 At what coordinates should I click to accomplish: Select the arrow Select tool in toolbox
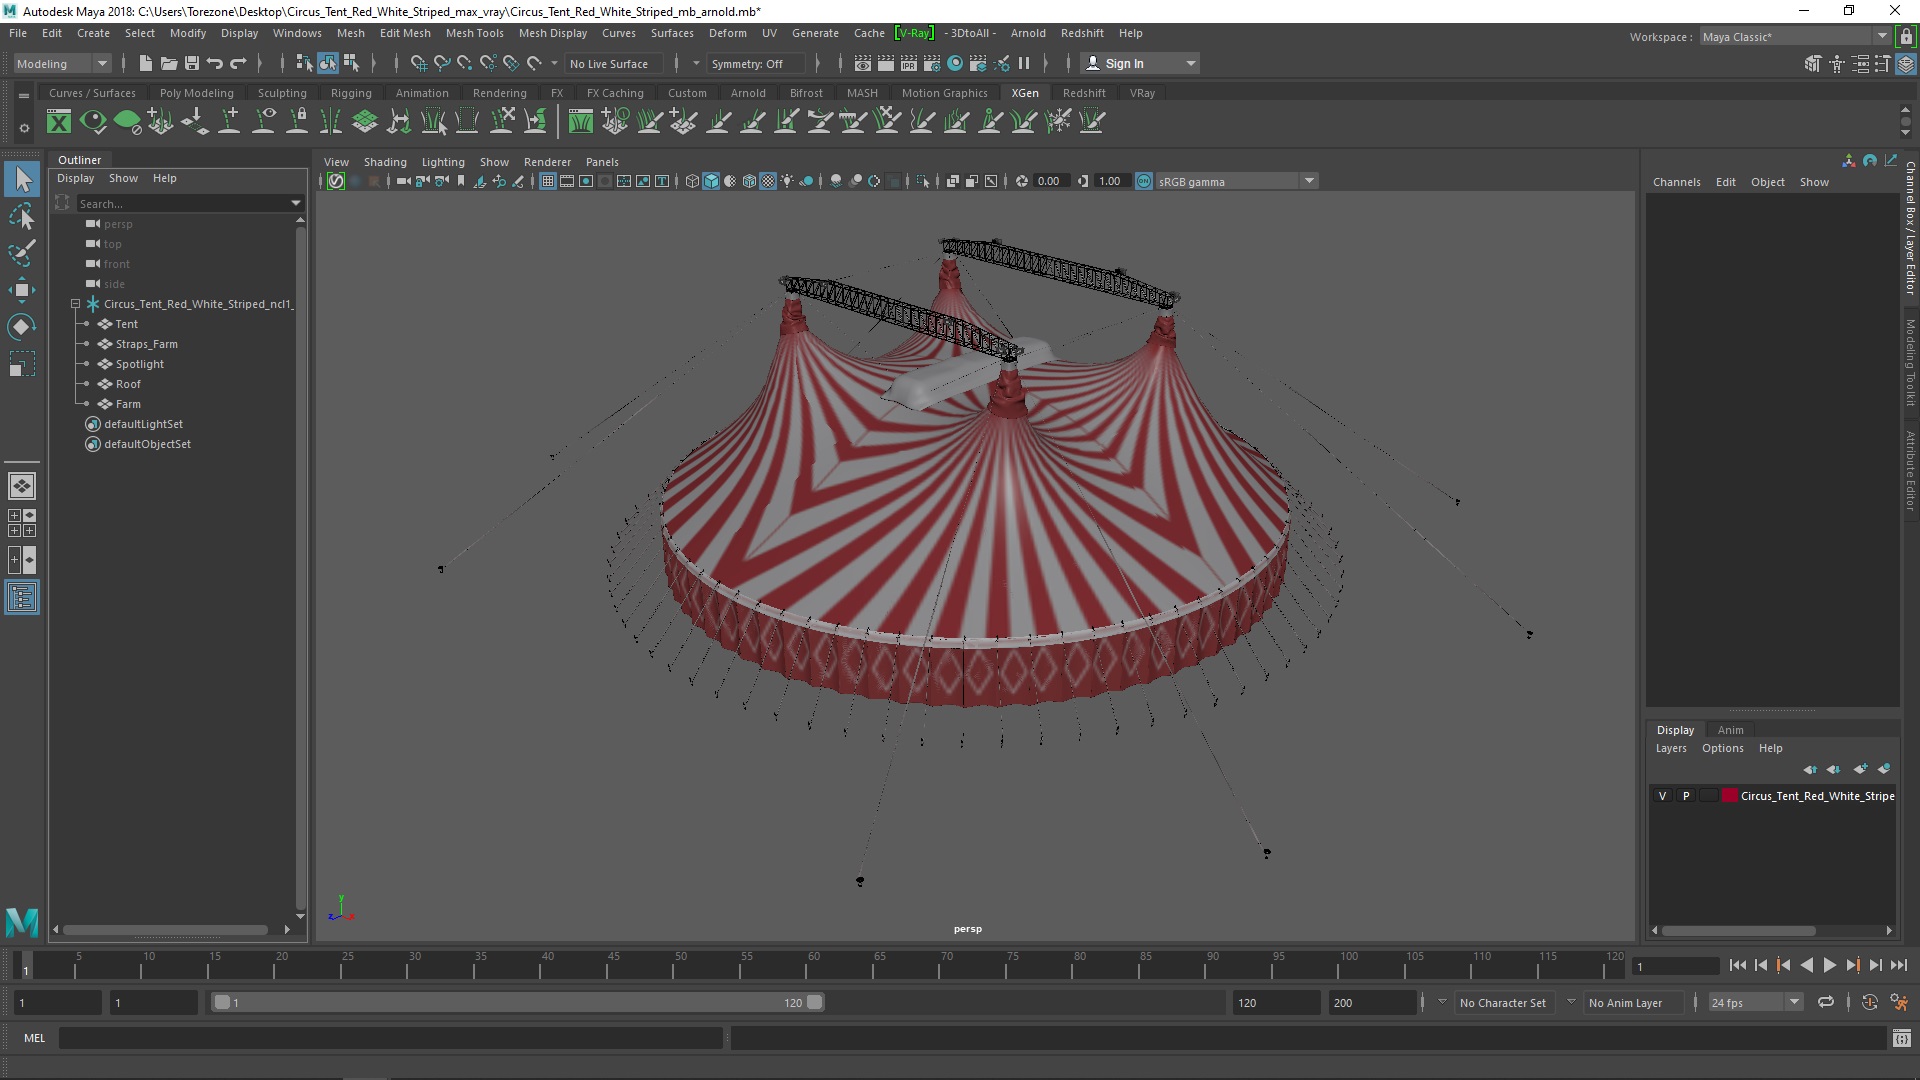22,180
